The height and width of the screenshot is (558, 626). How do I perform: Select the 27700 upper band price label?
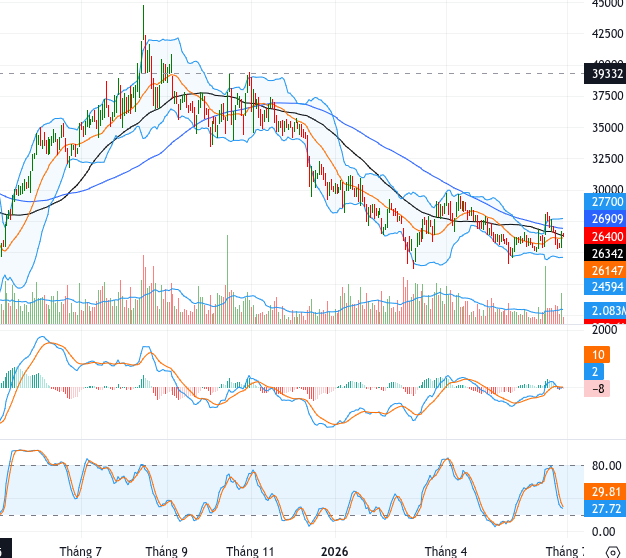coord(605,202)
